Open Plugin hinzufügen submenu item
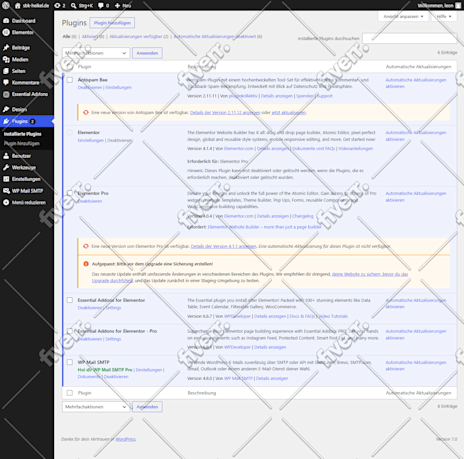Screen dimensions: 464x459 (x=22, y=143)
